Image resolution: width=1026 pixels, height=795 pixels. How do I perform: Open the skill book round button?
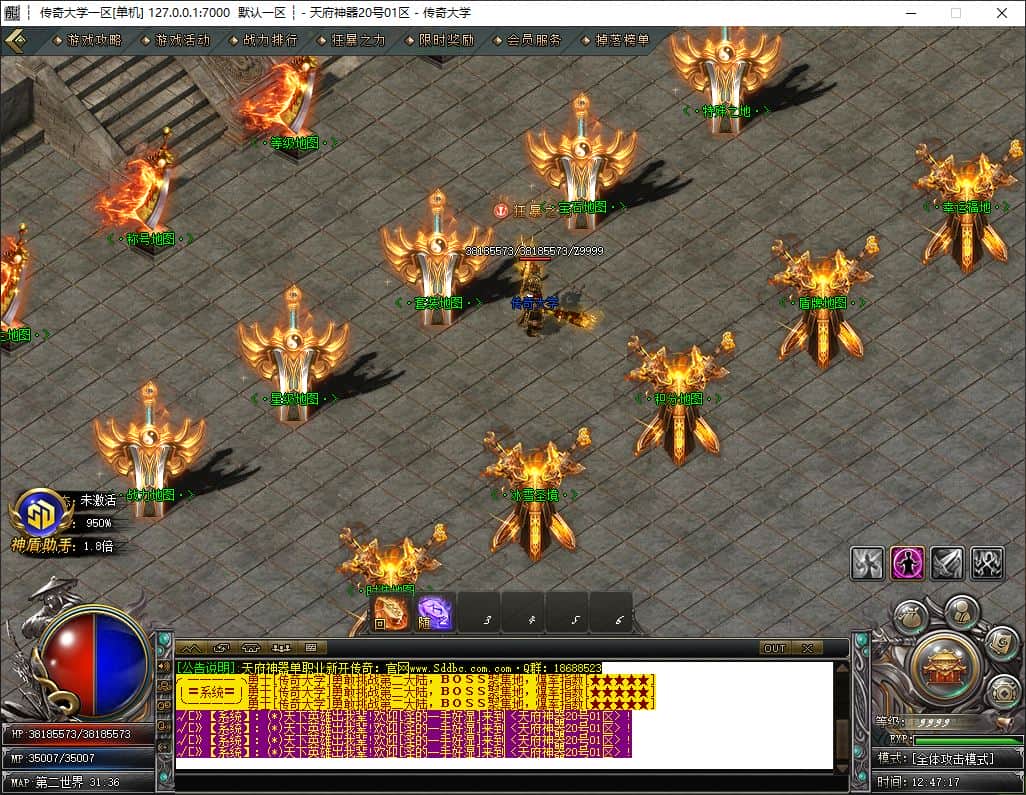point(1001,645)
